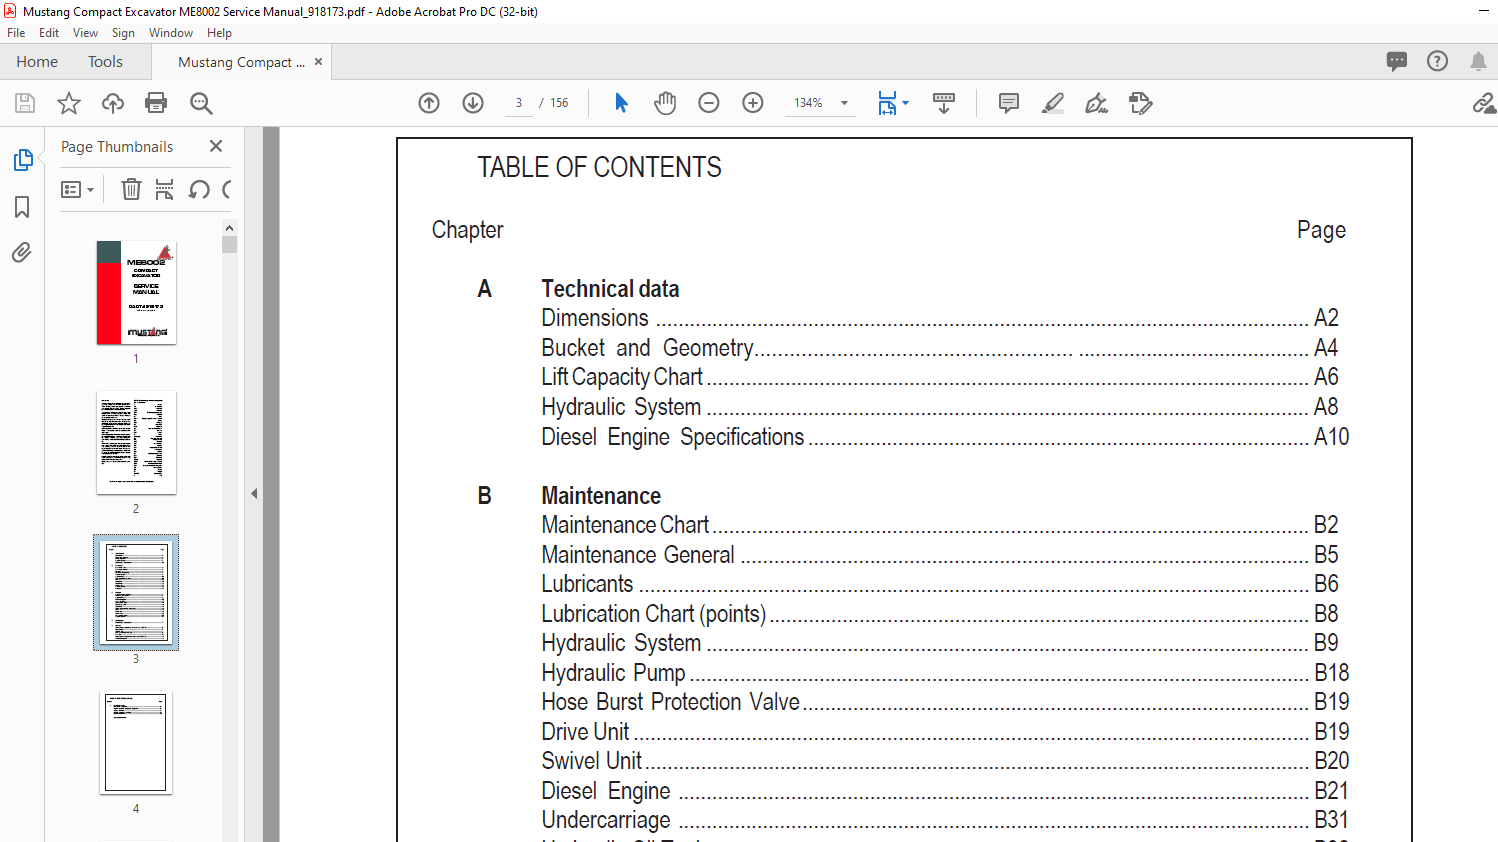Select page 4 thumbnail
The width and height of the screenshot is (1498, 842).
136,743
